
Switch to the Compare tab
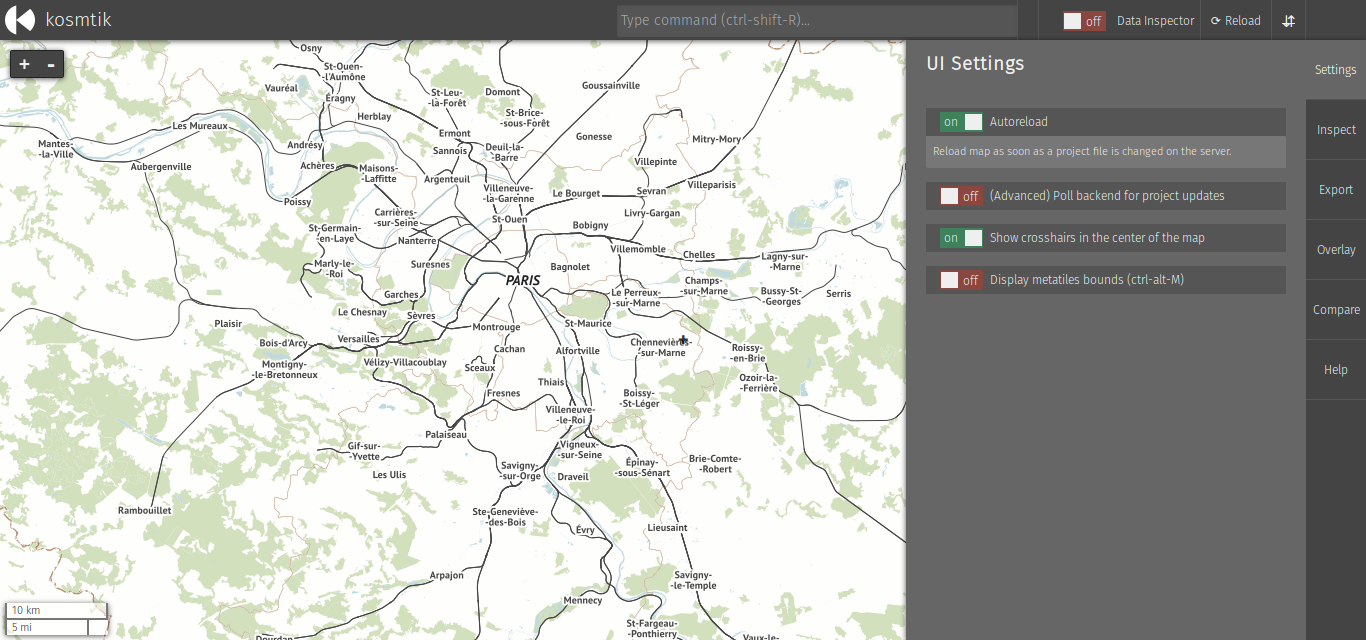(x=1336, y=310)
